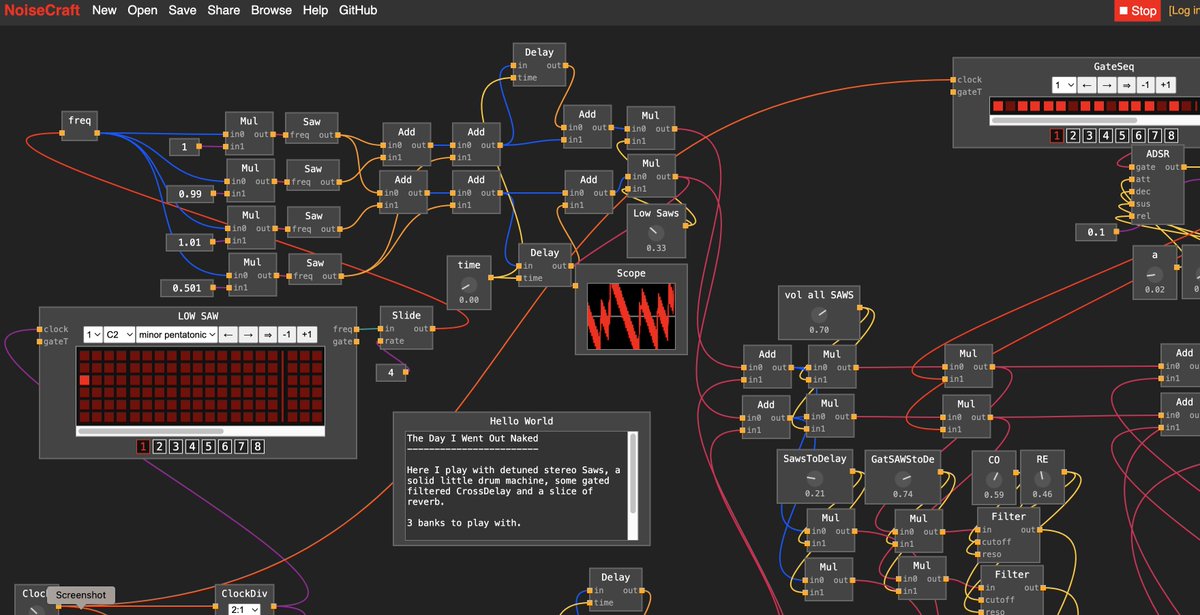Click Share in the top bar
The image size is (1200, 615).
pos(224,10)
